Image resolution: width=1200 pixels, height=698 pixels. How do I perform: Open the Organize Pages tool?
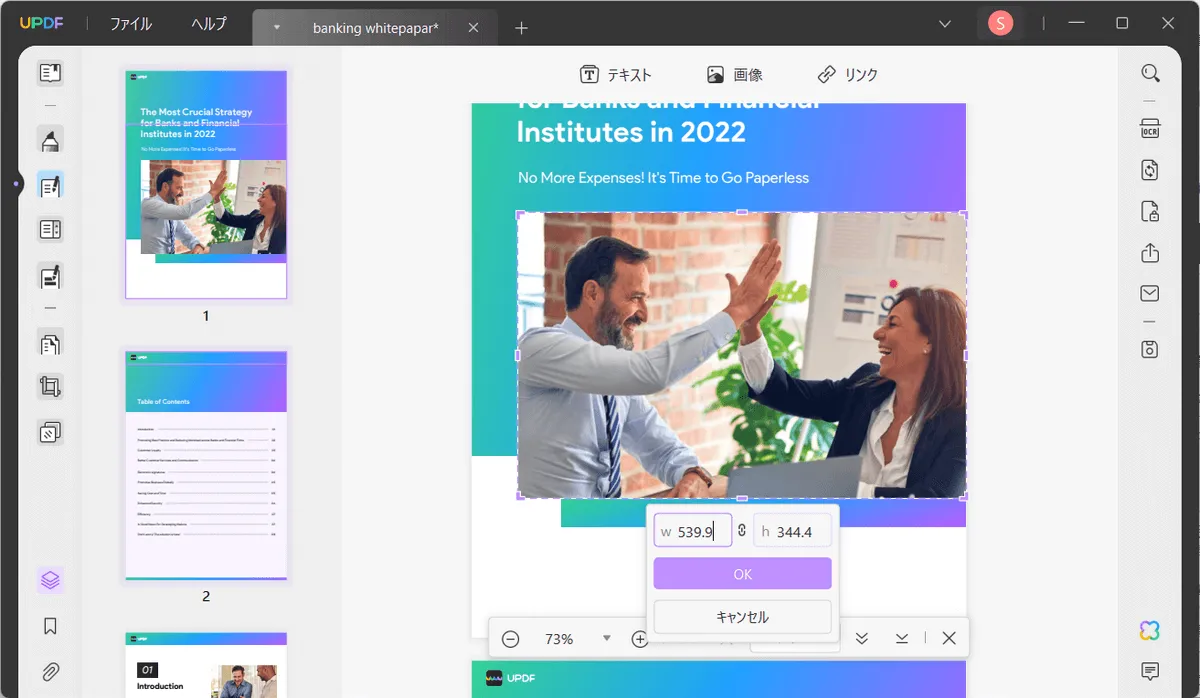click(50, 343)
